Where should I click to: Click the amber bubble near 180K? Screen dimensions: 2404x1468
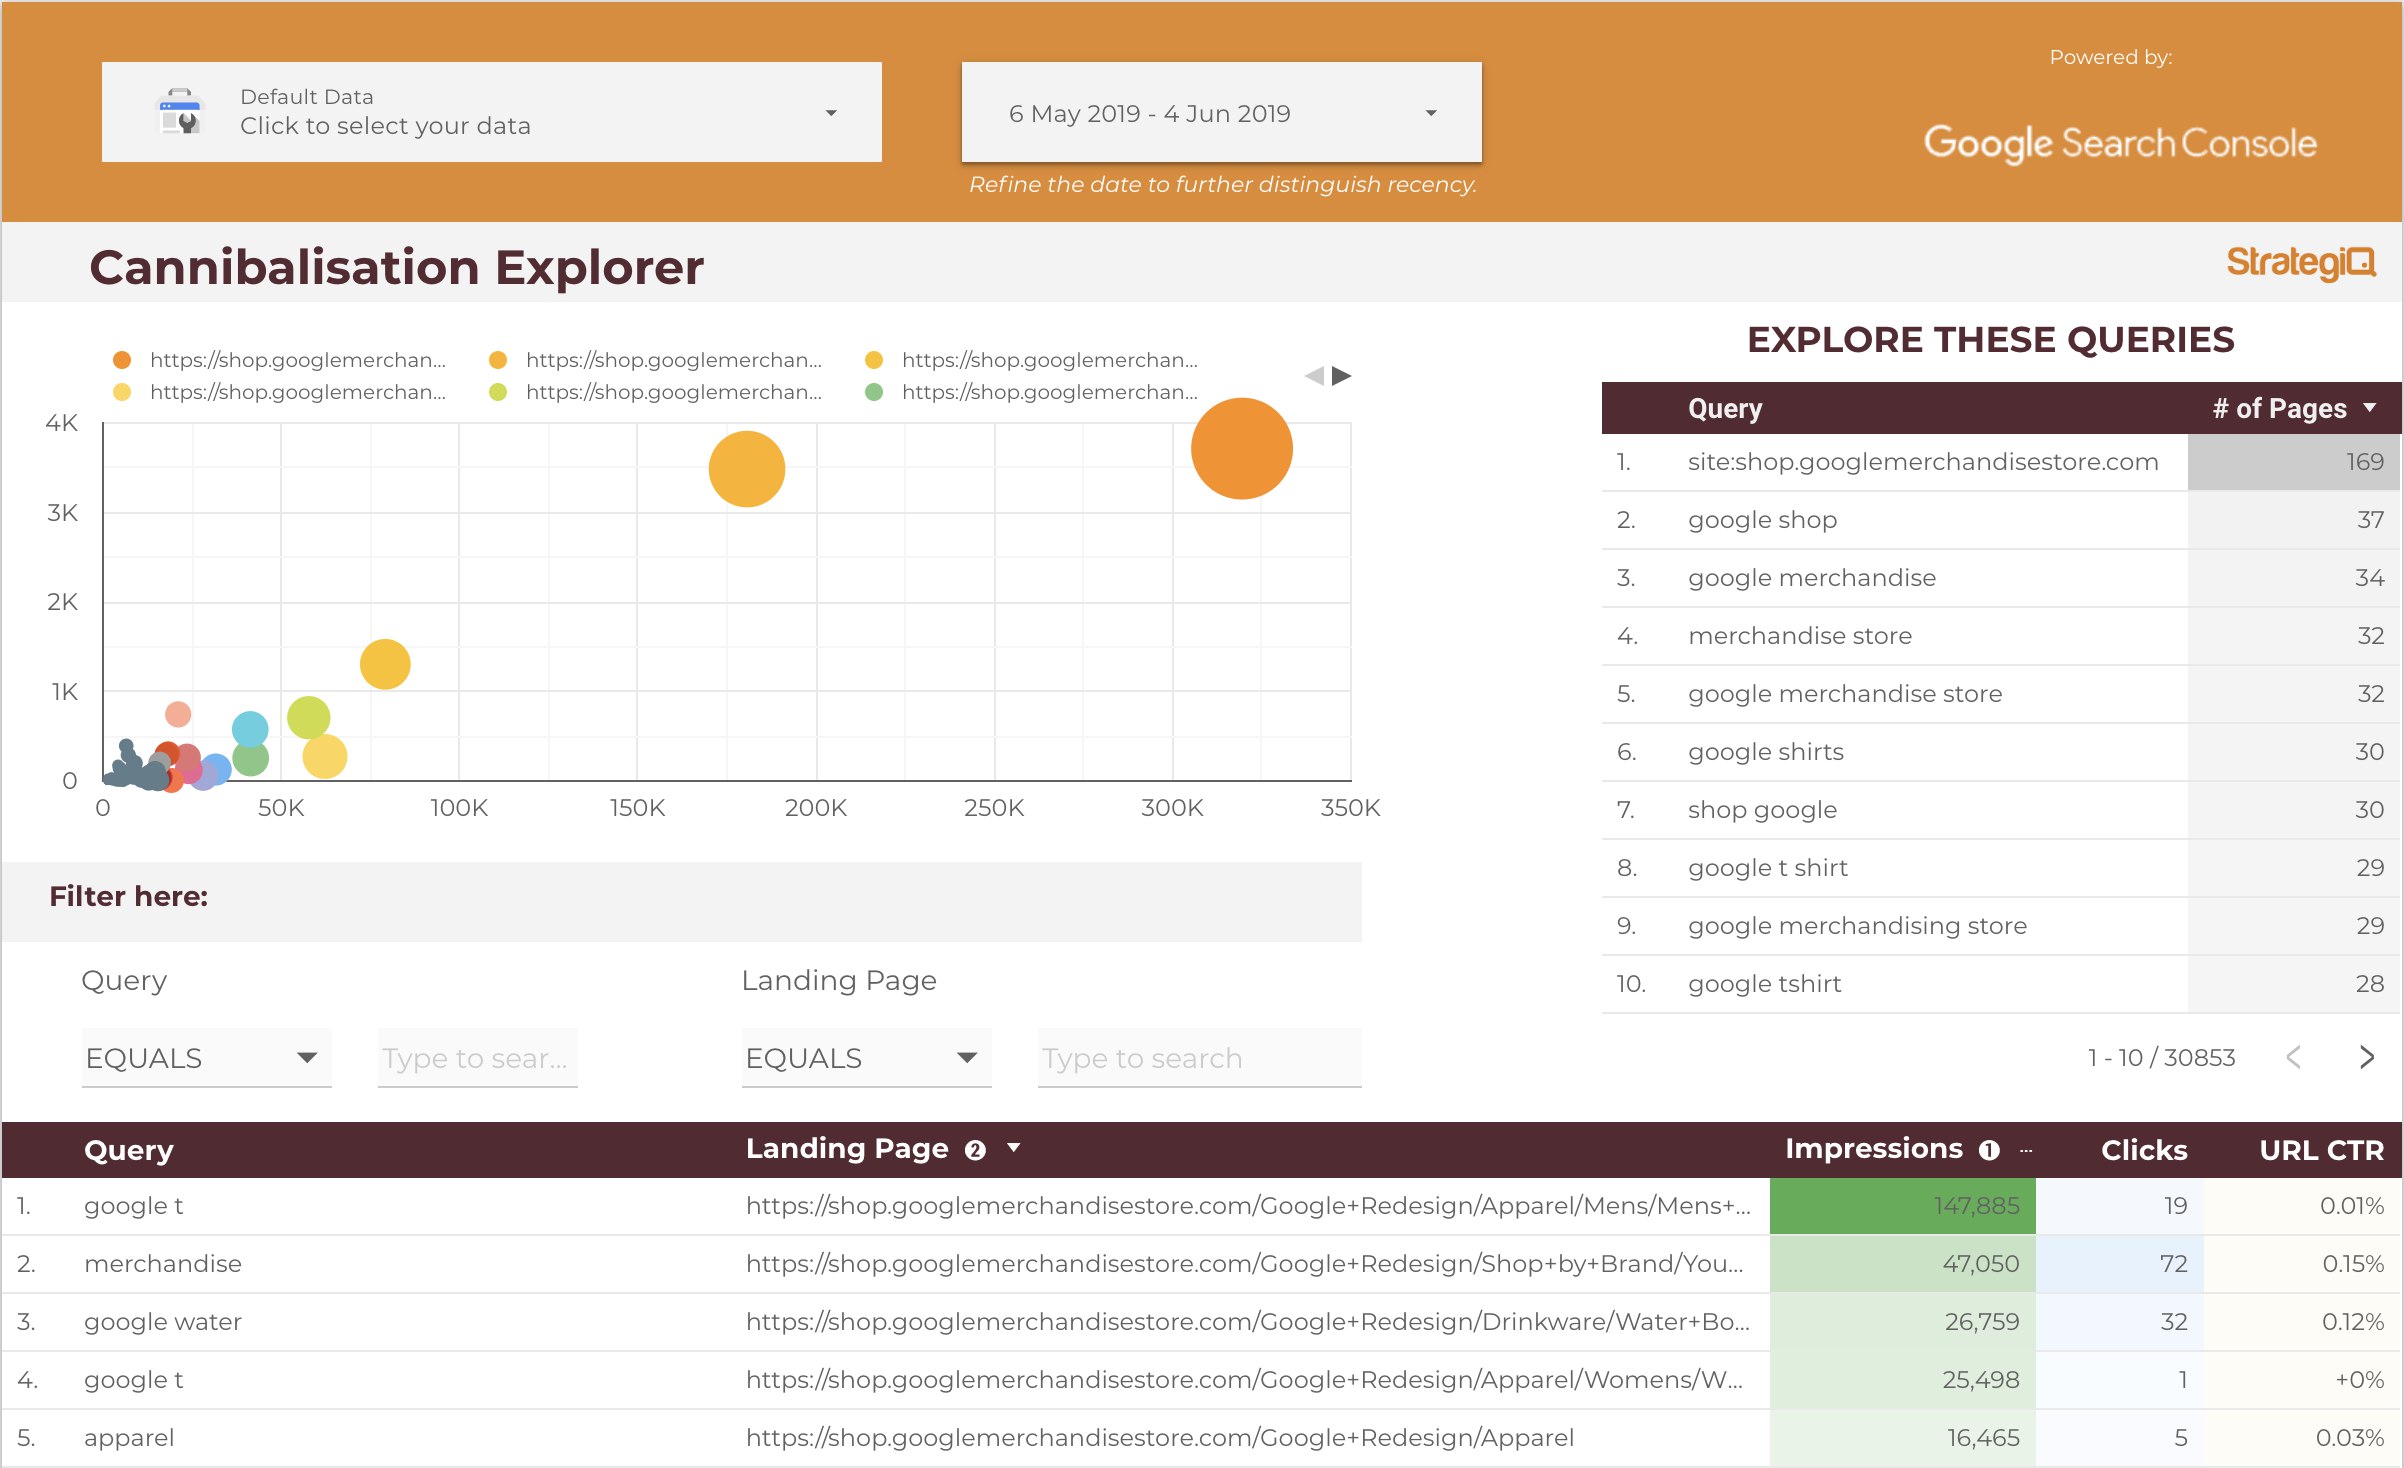(x=747, y=469)
